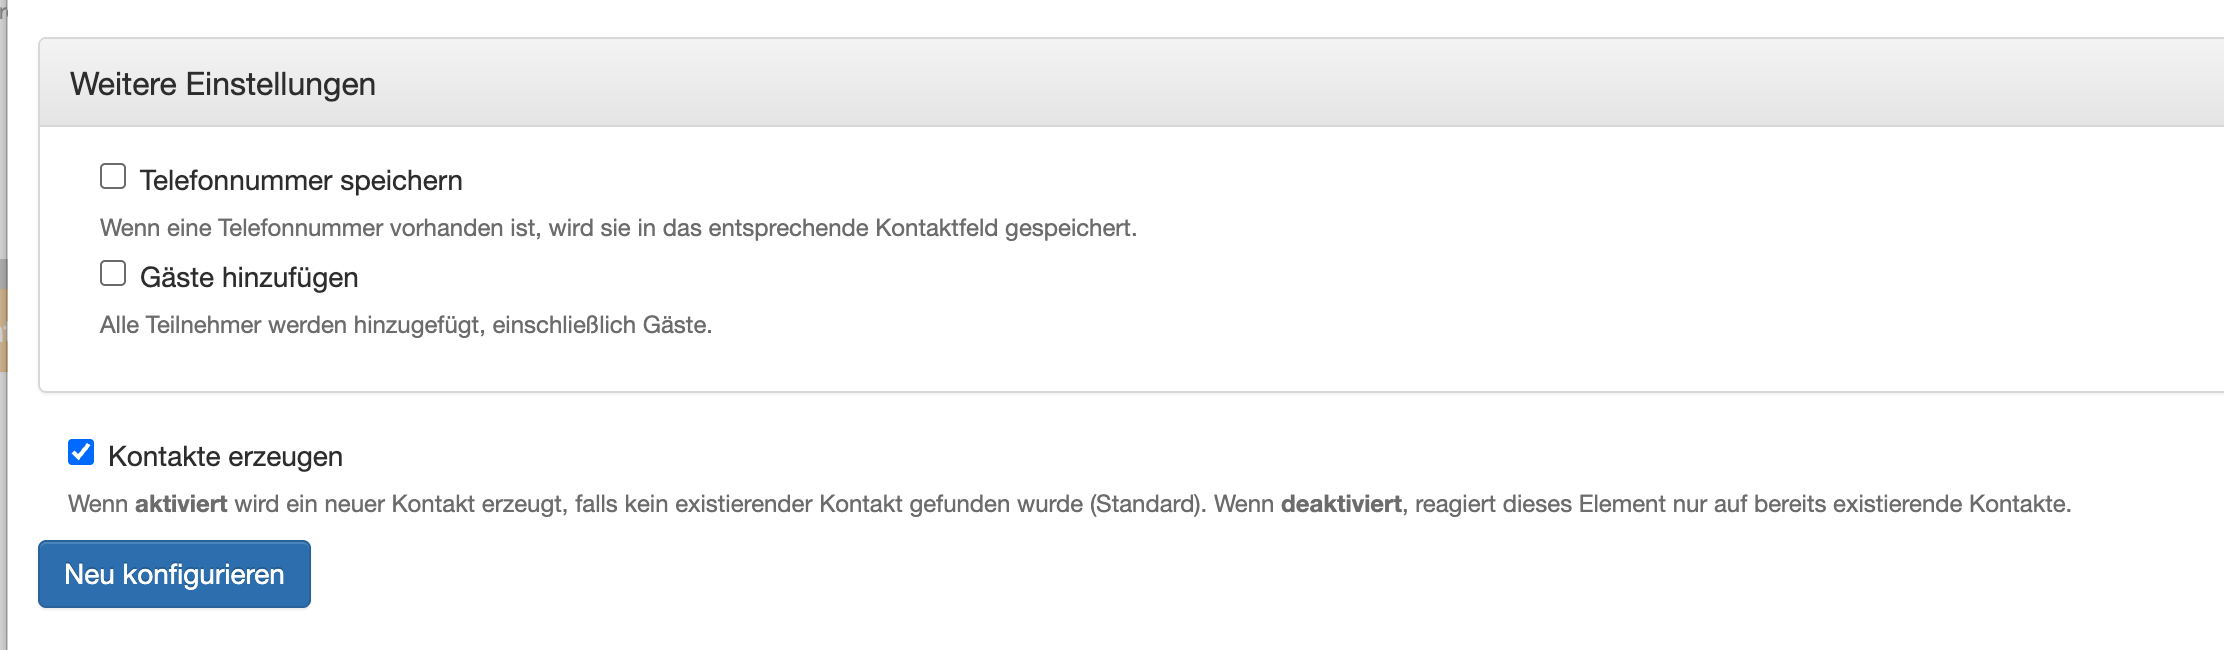Click the bold word "aktiviert"
The height and width of the screenshot is (650, 2224).
181,504
